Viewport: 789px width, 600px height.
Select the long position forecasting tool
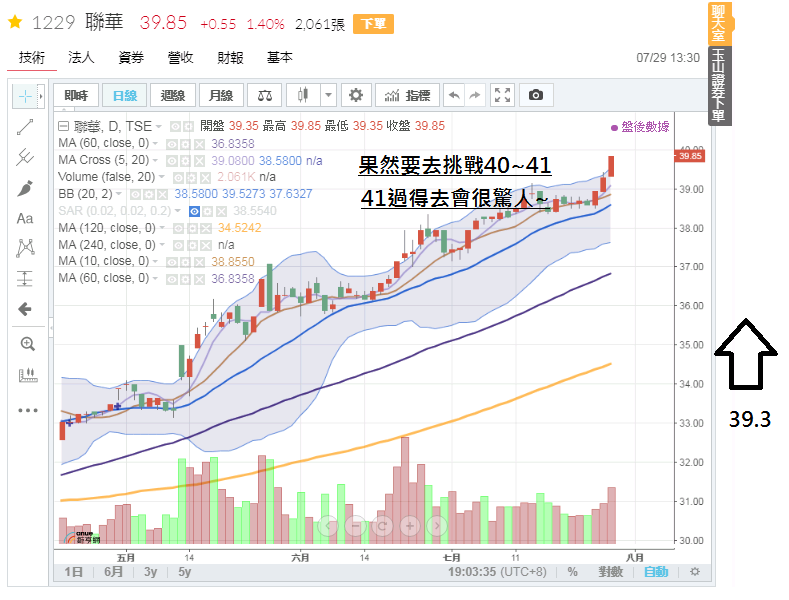[x=25, y=278]
